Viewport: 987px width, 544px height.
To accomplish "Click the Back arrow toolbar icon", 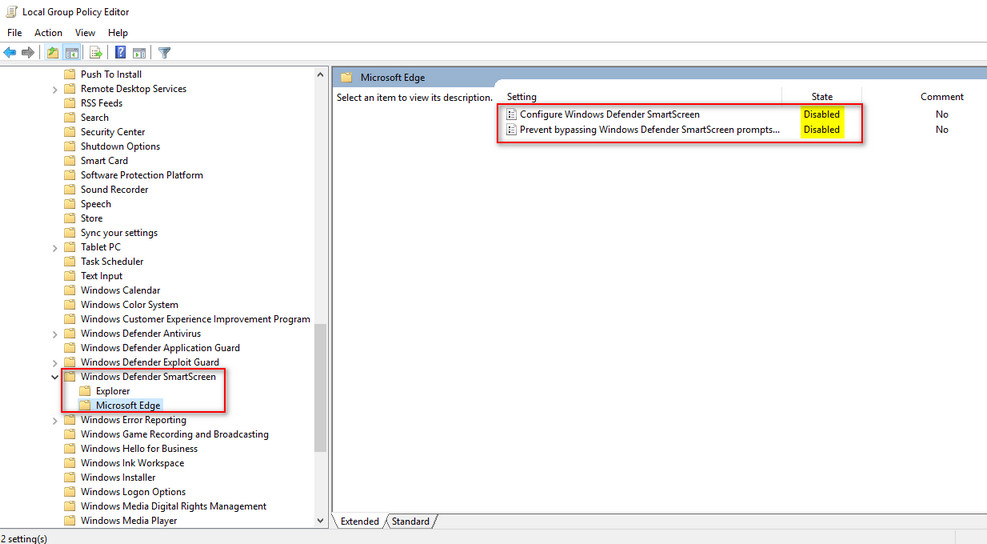I will coord(10,53).
